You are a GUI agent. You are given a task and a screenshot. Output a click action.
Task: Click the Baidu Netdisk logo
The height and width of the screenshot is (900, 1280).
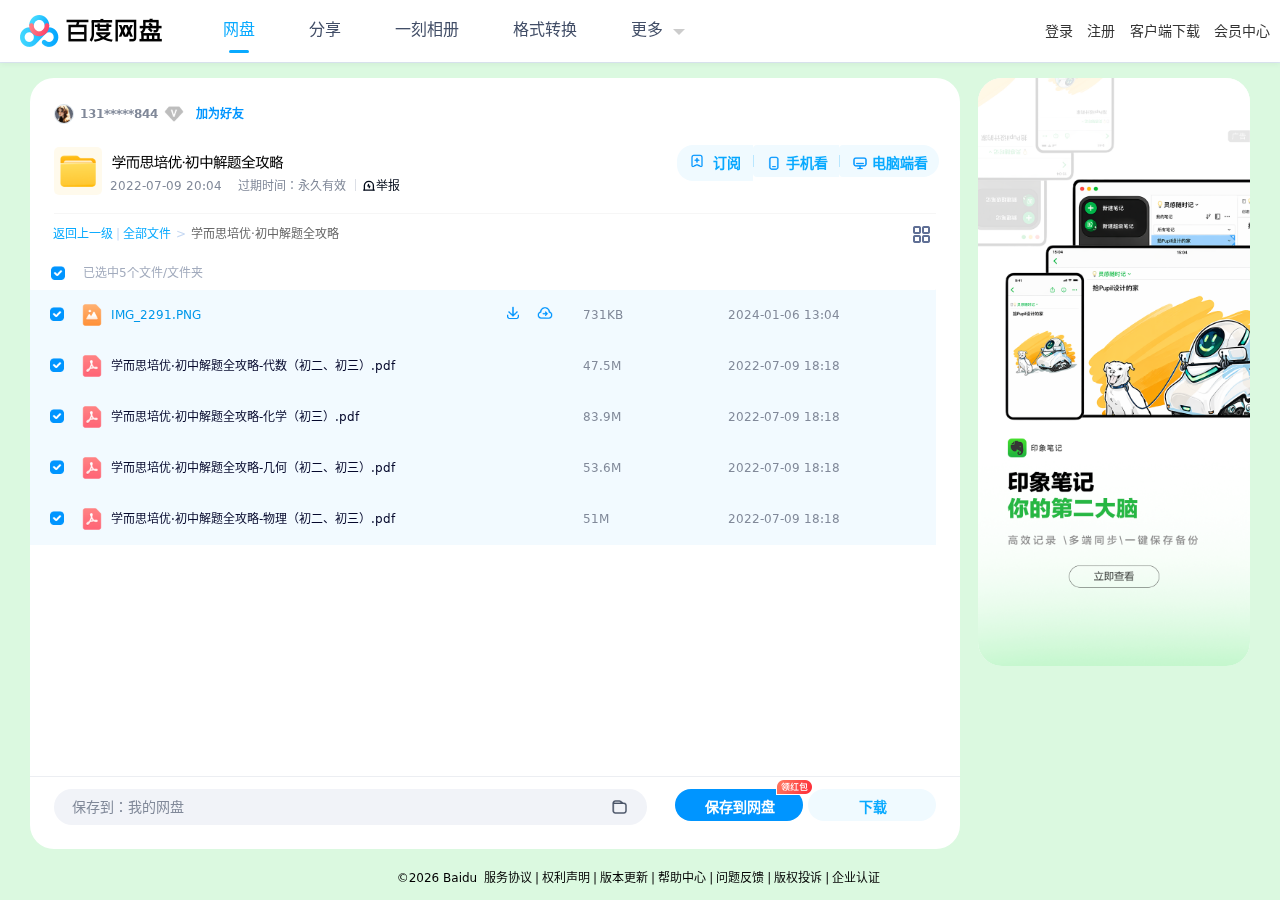pyautogui.click(x=91, y=31)
